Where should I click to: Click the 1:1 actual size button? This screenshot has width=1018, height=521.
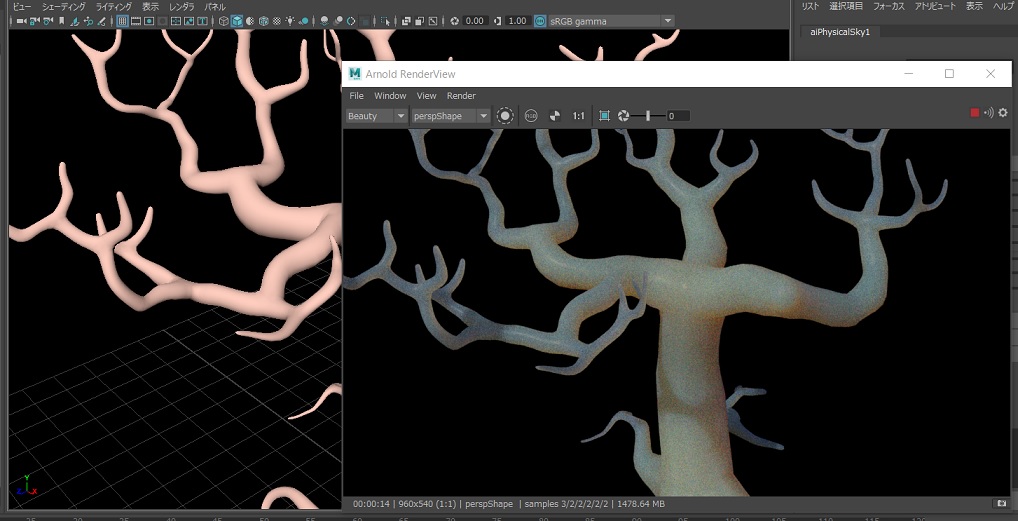click(x=579, y=116)
